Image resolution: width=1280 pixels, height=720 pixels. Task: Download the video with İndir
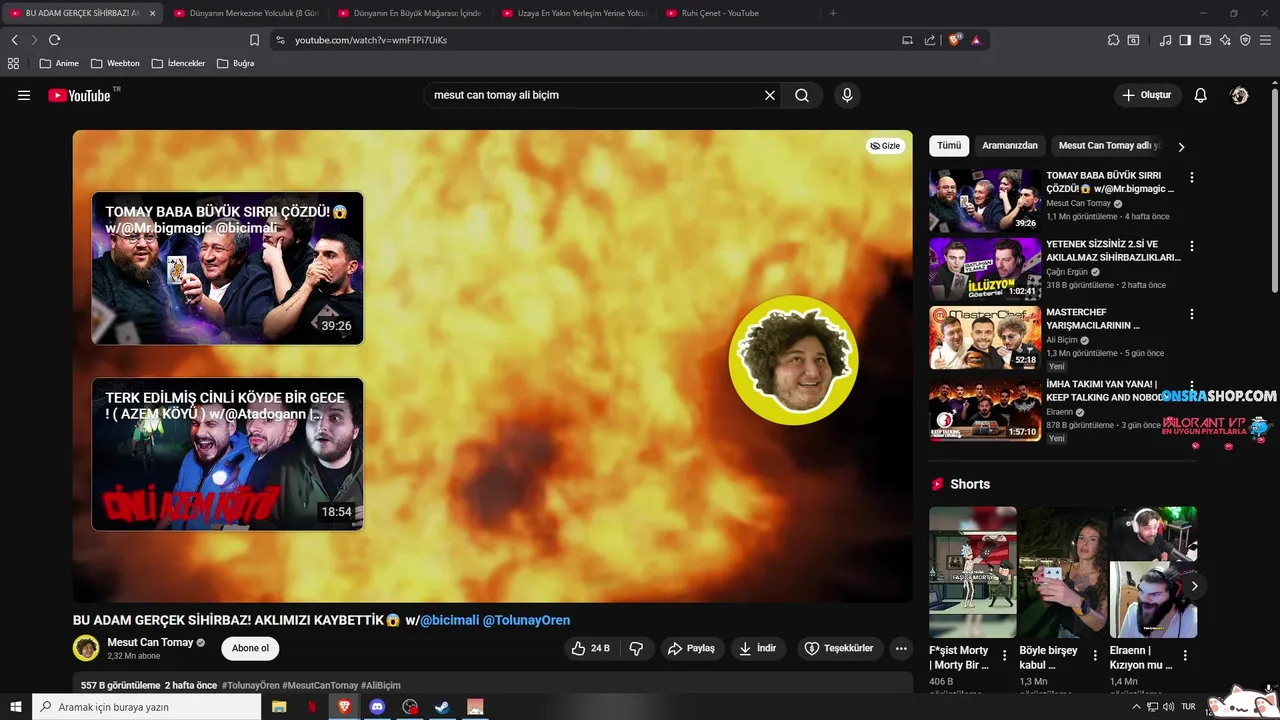point(758,648)
